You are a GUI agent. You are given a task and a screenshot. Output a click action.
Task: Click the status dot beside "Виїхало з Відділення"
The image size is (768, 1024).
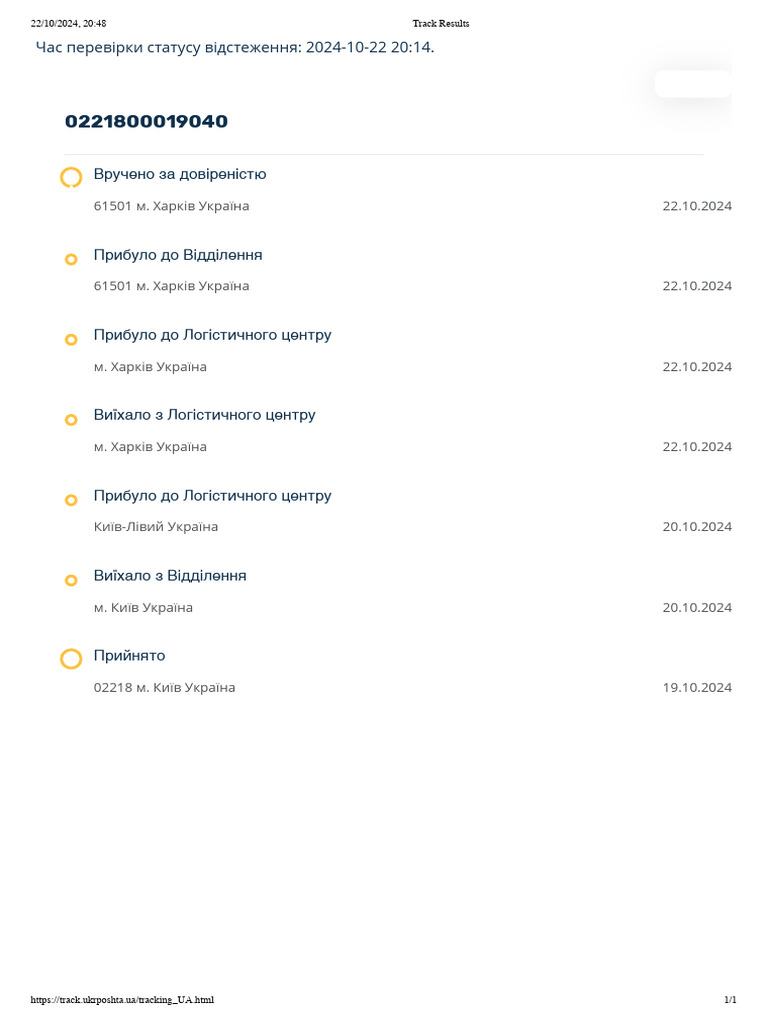[71, 580]
